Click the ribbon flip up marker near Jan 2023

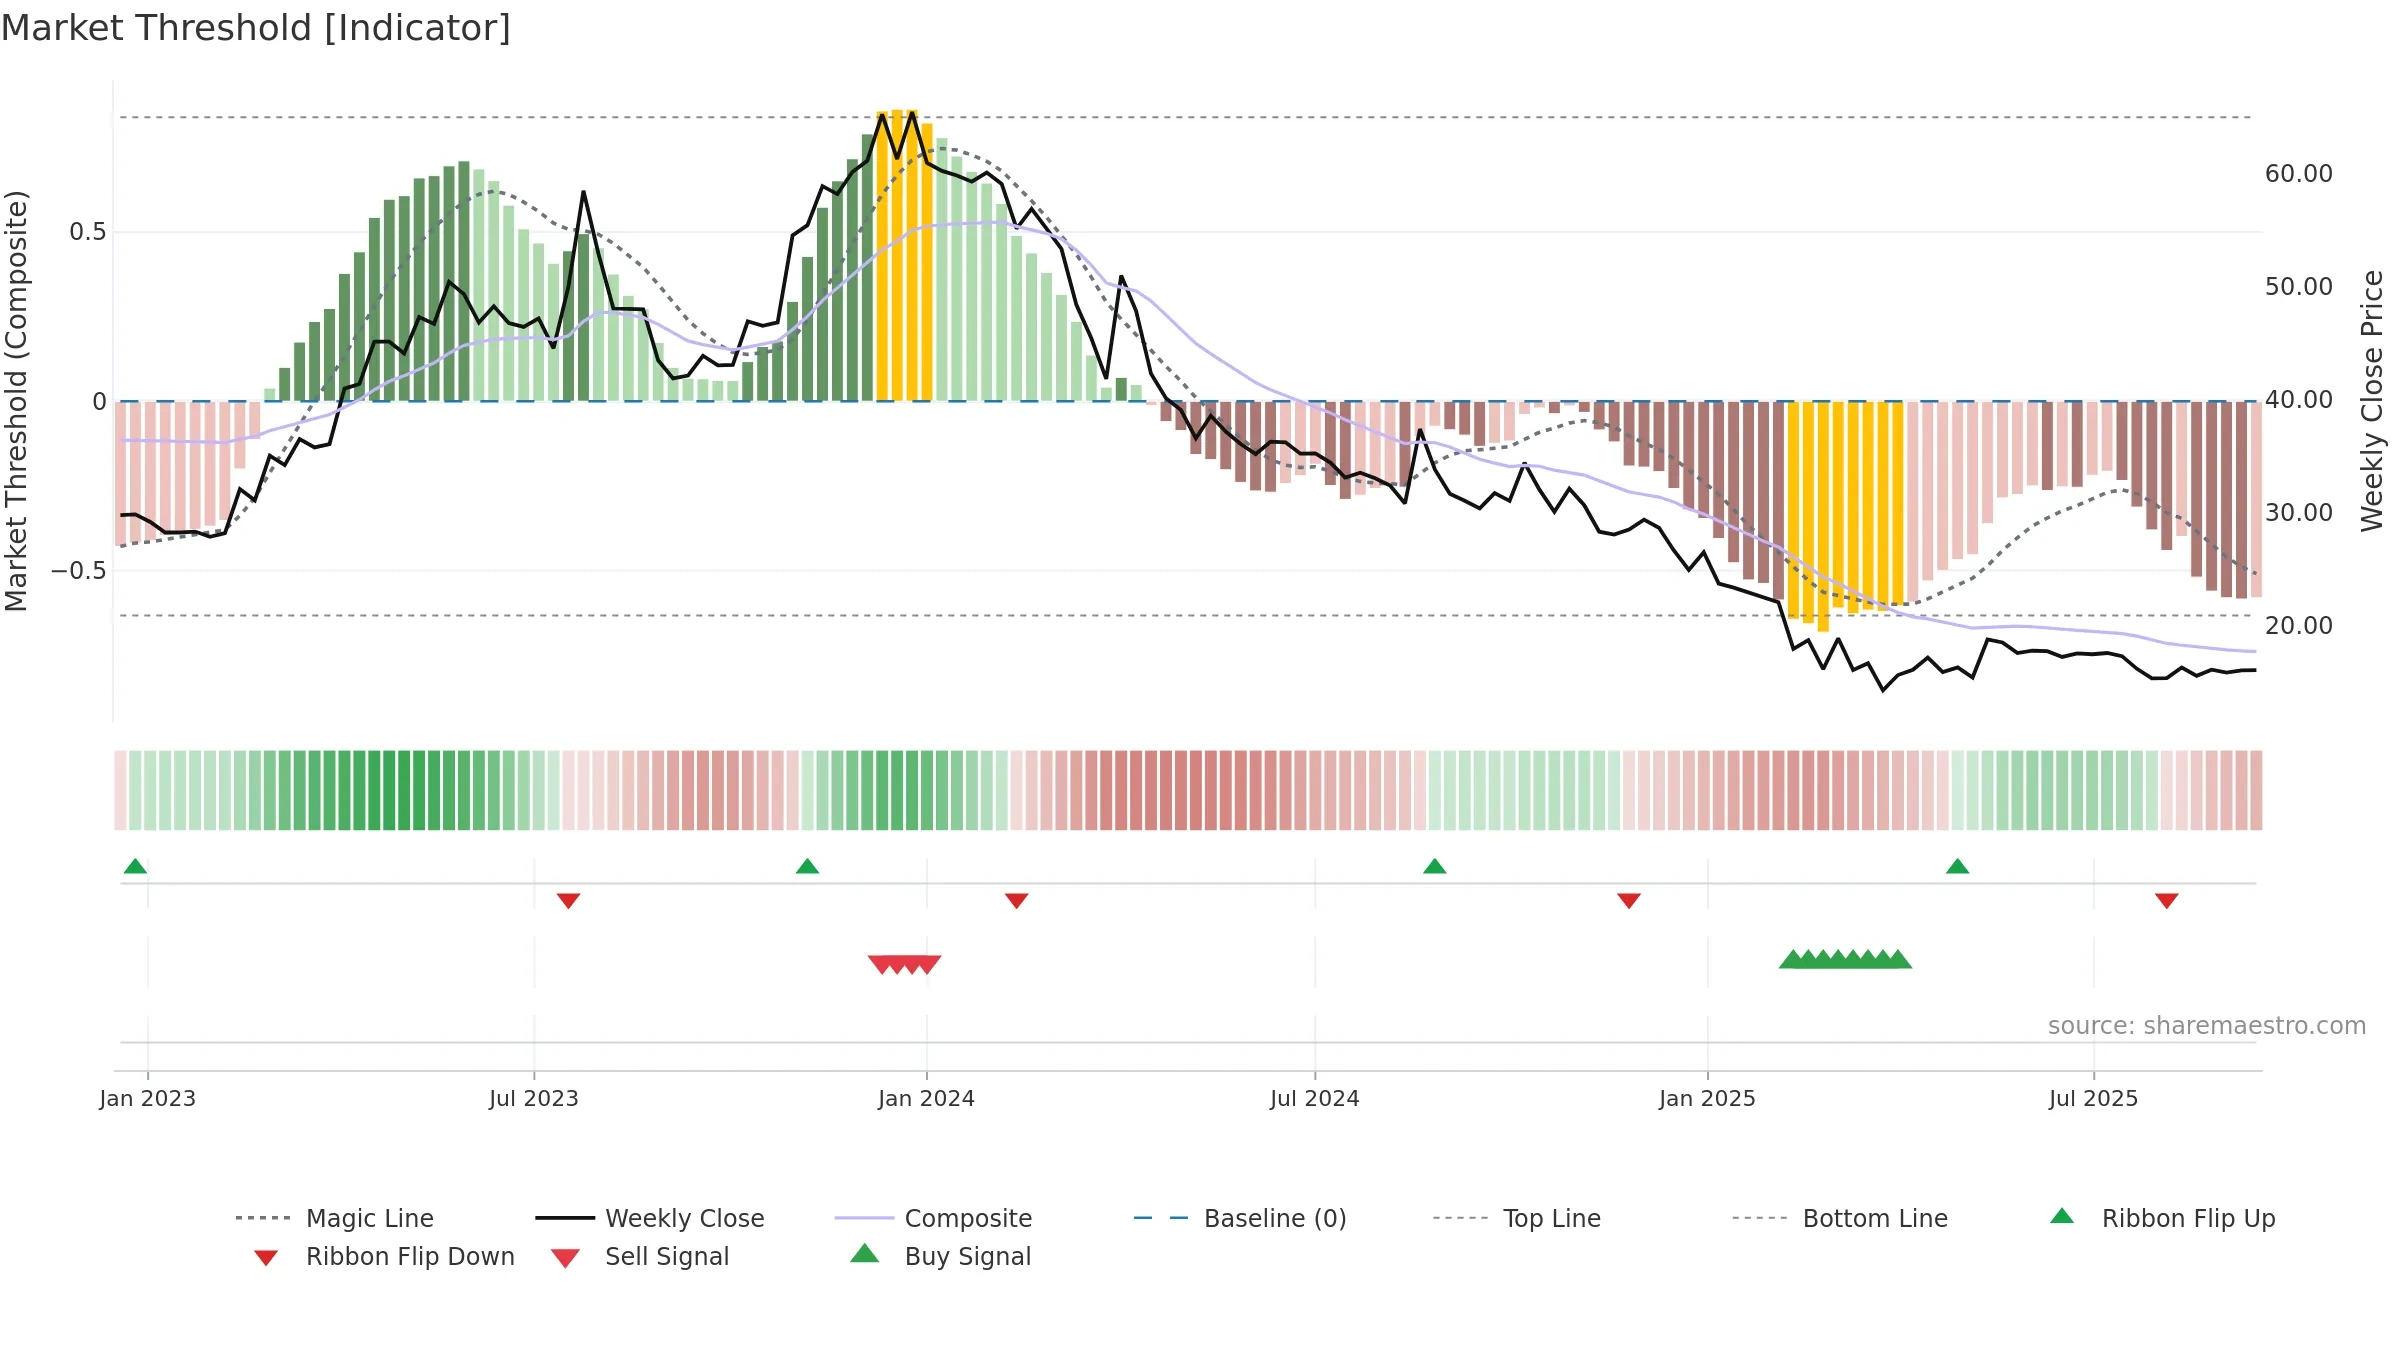(135, 866)
